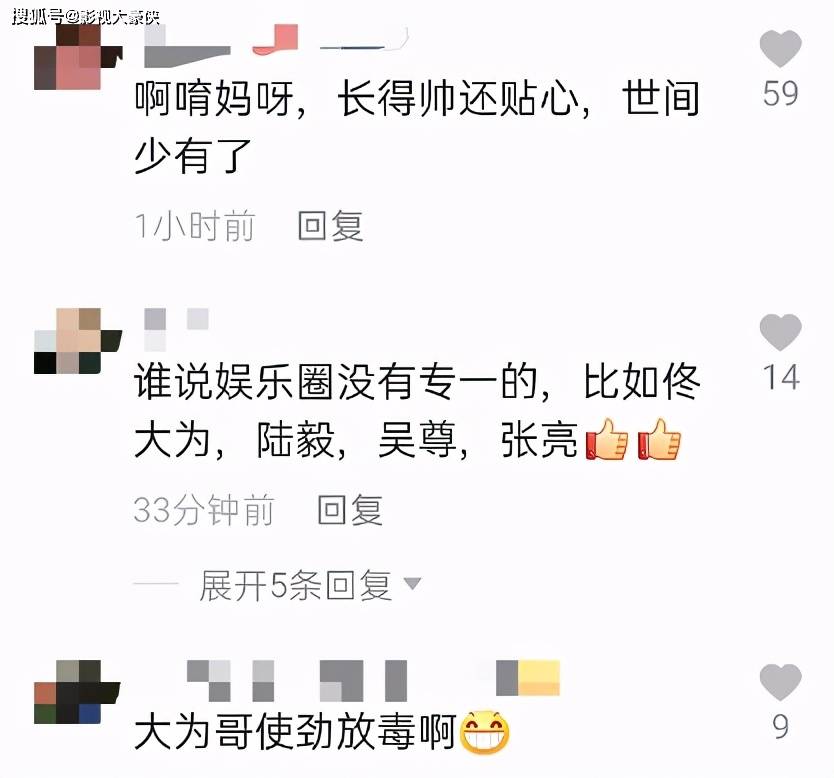Viewport: 834px width, 778px height.
Task: Like the comment with 59 likes
Action: coord(780,49)
